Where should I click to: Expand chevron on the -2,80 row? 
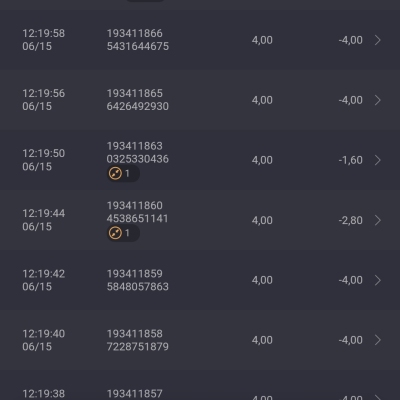coord(378,220)
